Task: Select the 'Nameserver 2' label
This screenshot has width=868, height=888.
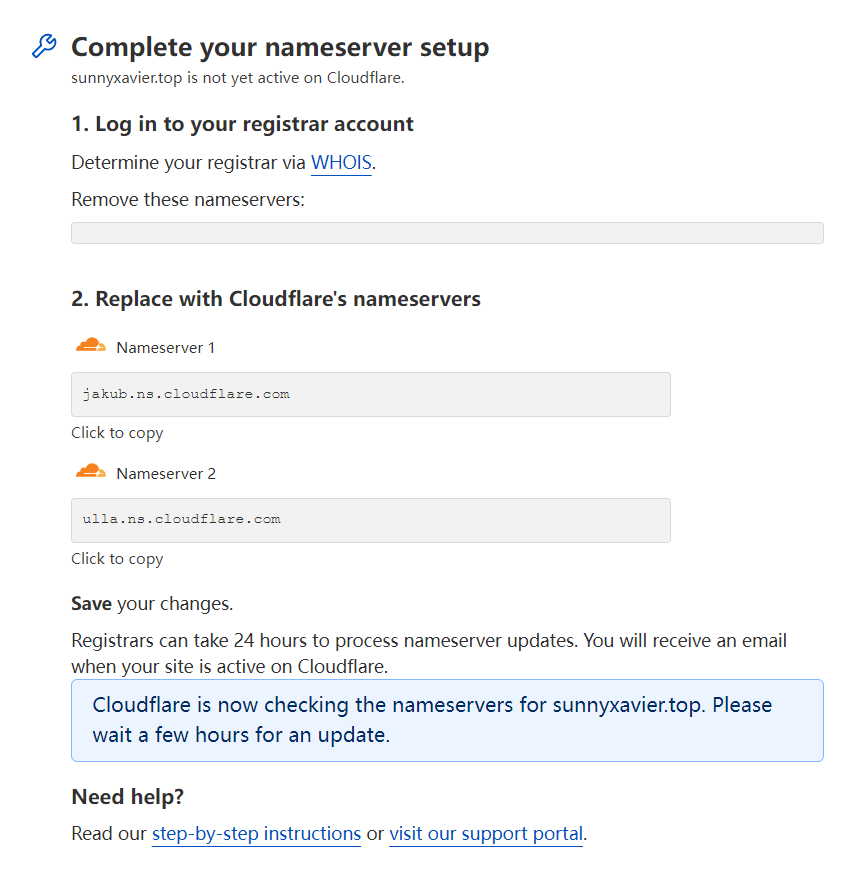Action: tap(166, 473)
